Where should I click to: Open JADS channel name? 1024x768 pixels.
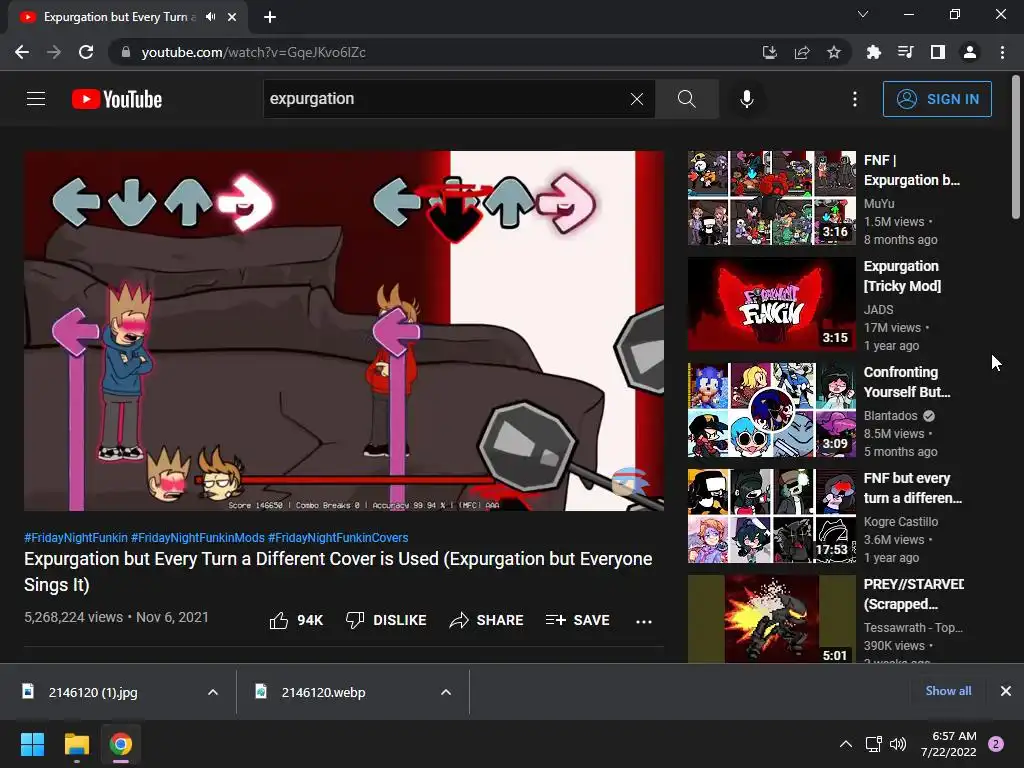point(878,310)
